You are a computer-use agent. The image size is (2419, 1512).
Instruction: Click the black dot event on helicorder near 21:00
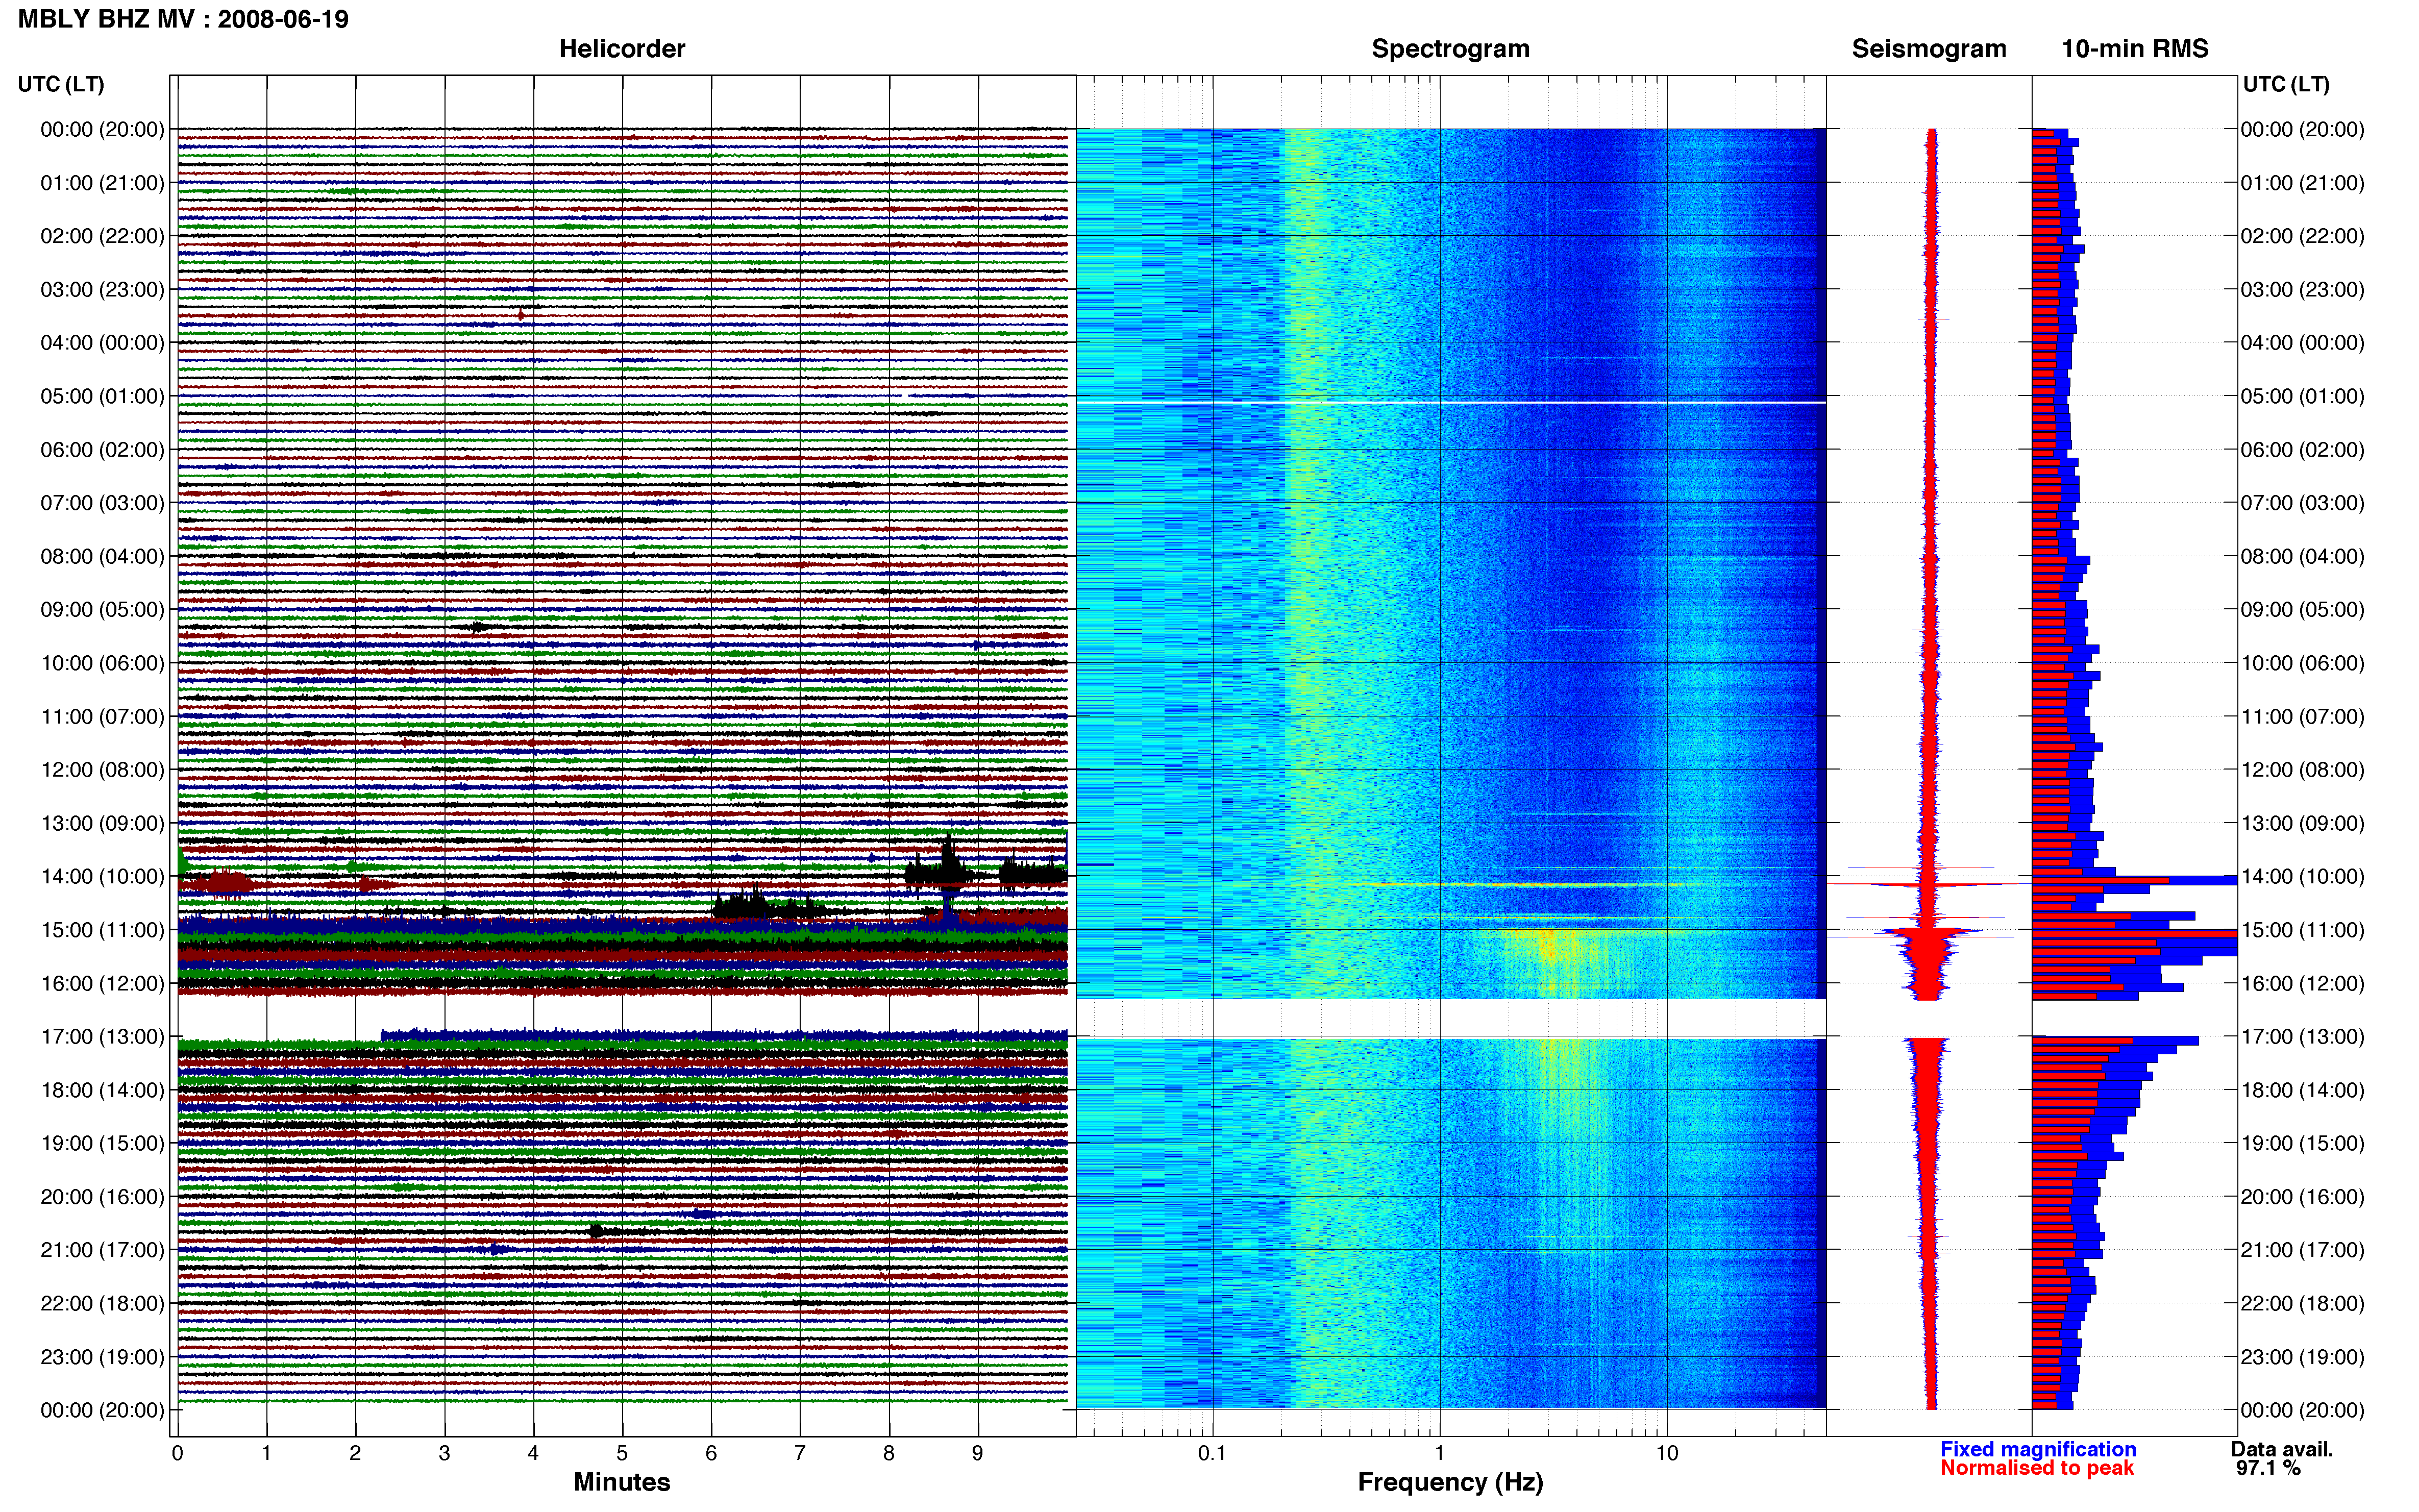(596, 1231)
